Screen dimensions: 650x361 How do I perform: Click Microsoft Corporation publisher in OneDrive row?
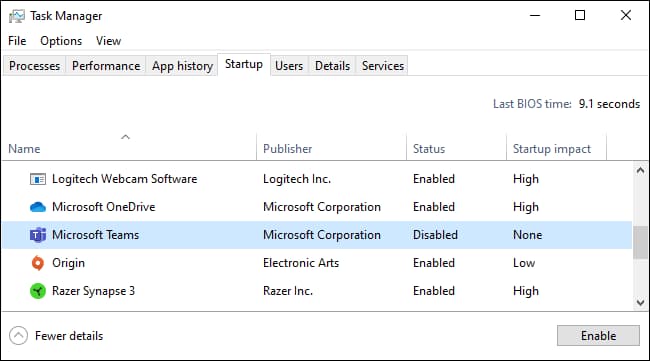click(x=322, y=207)
